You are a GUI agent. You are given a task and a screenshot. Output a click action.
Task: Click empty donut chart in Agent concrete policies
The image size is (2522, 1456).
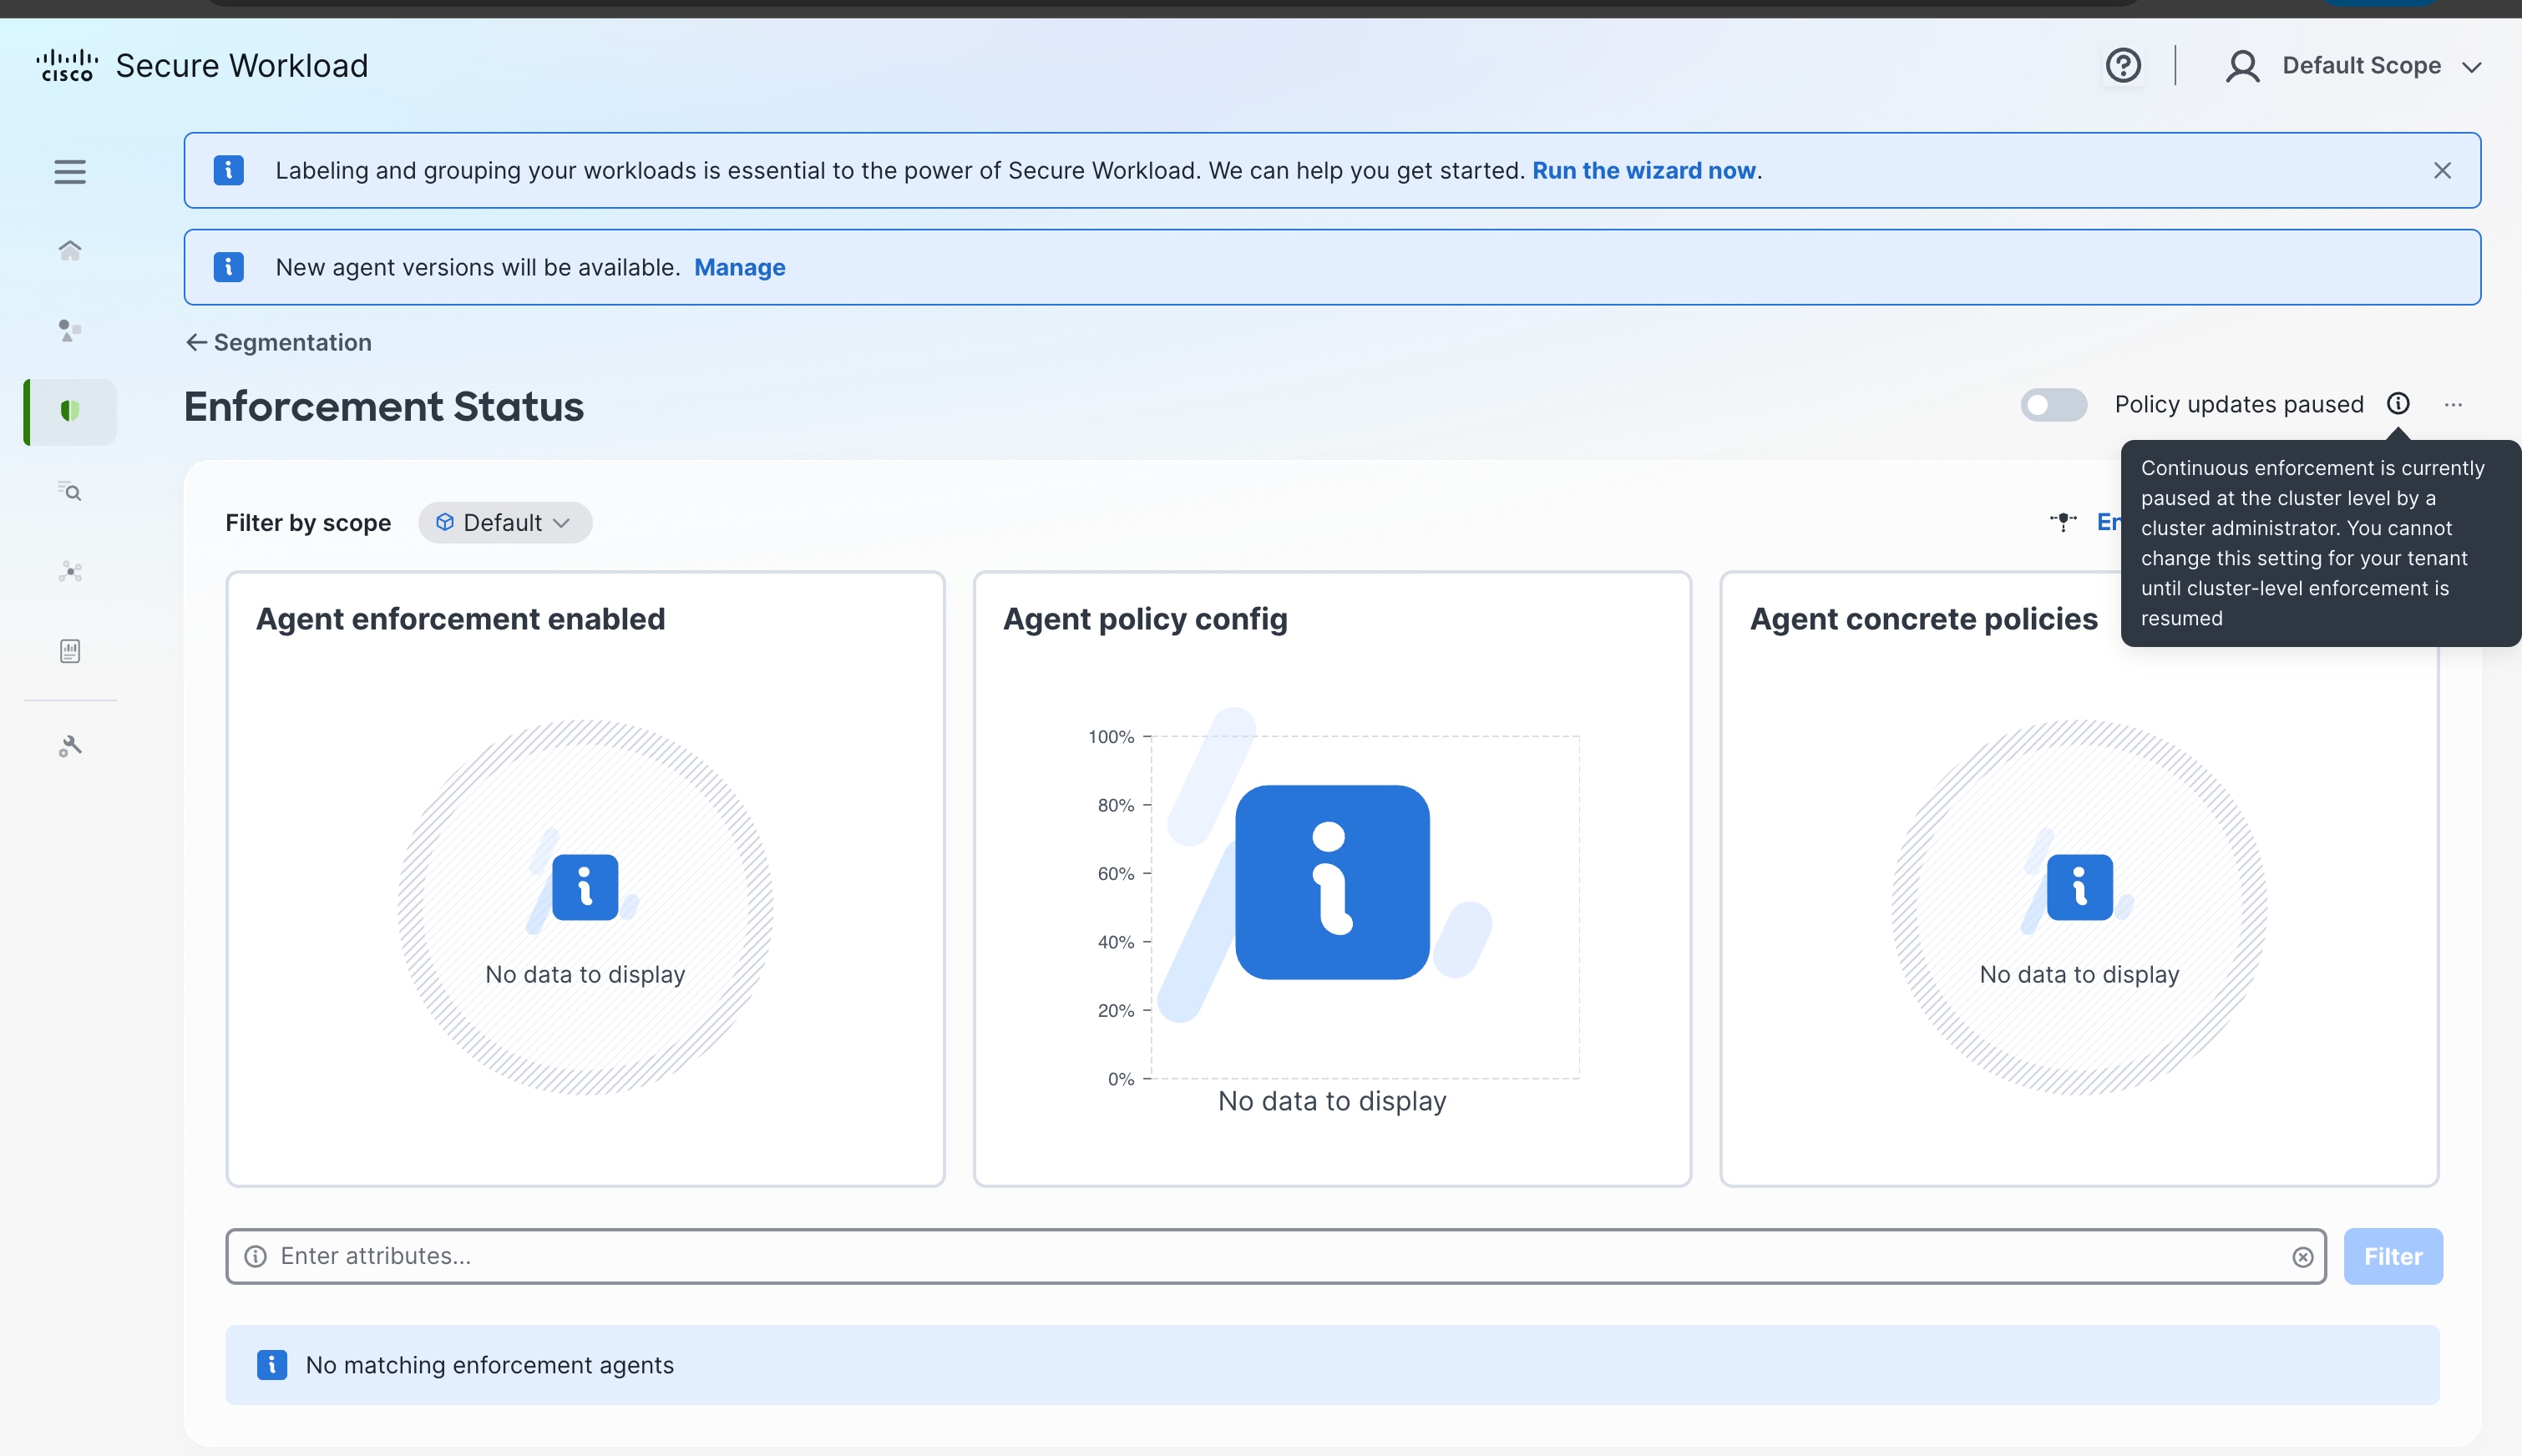[x=2078, y=907]
